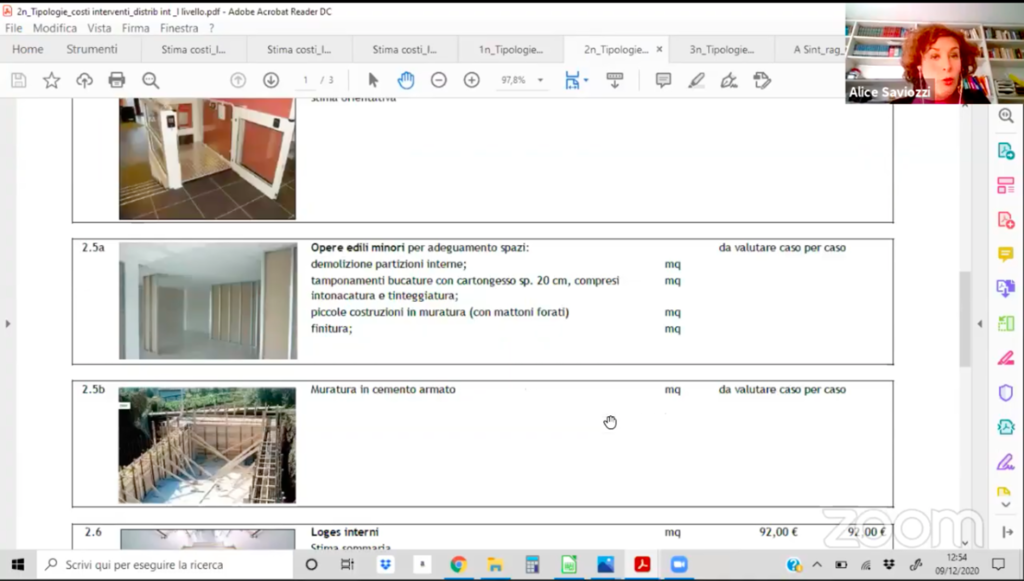Add a sticky note comment from toolbar
The width and height of the screenshot is (1024, 581).
click(x=663, y=80)
